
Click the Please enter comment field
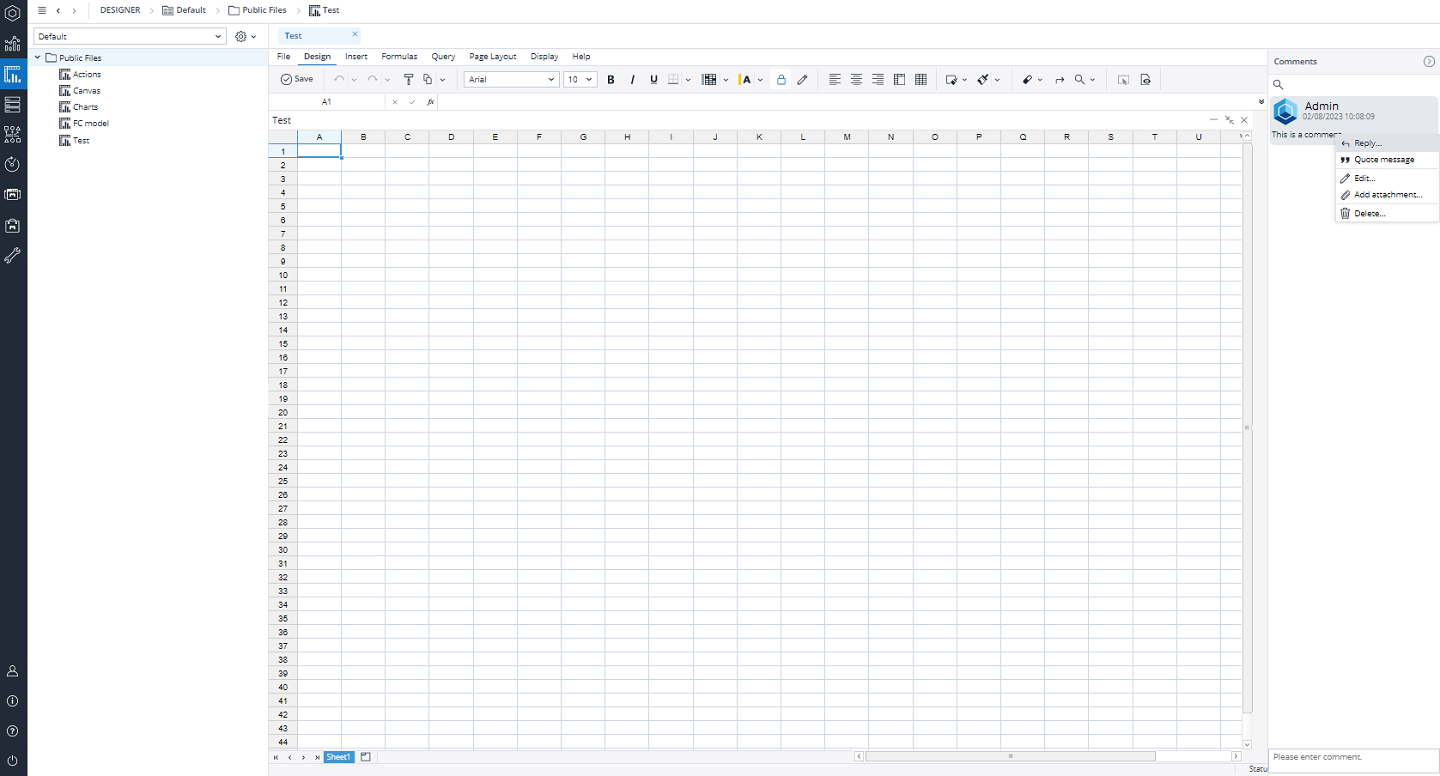tap(1350, 757)
